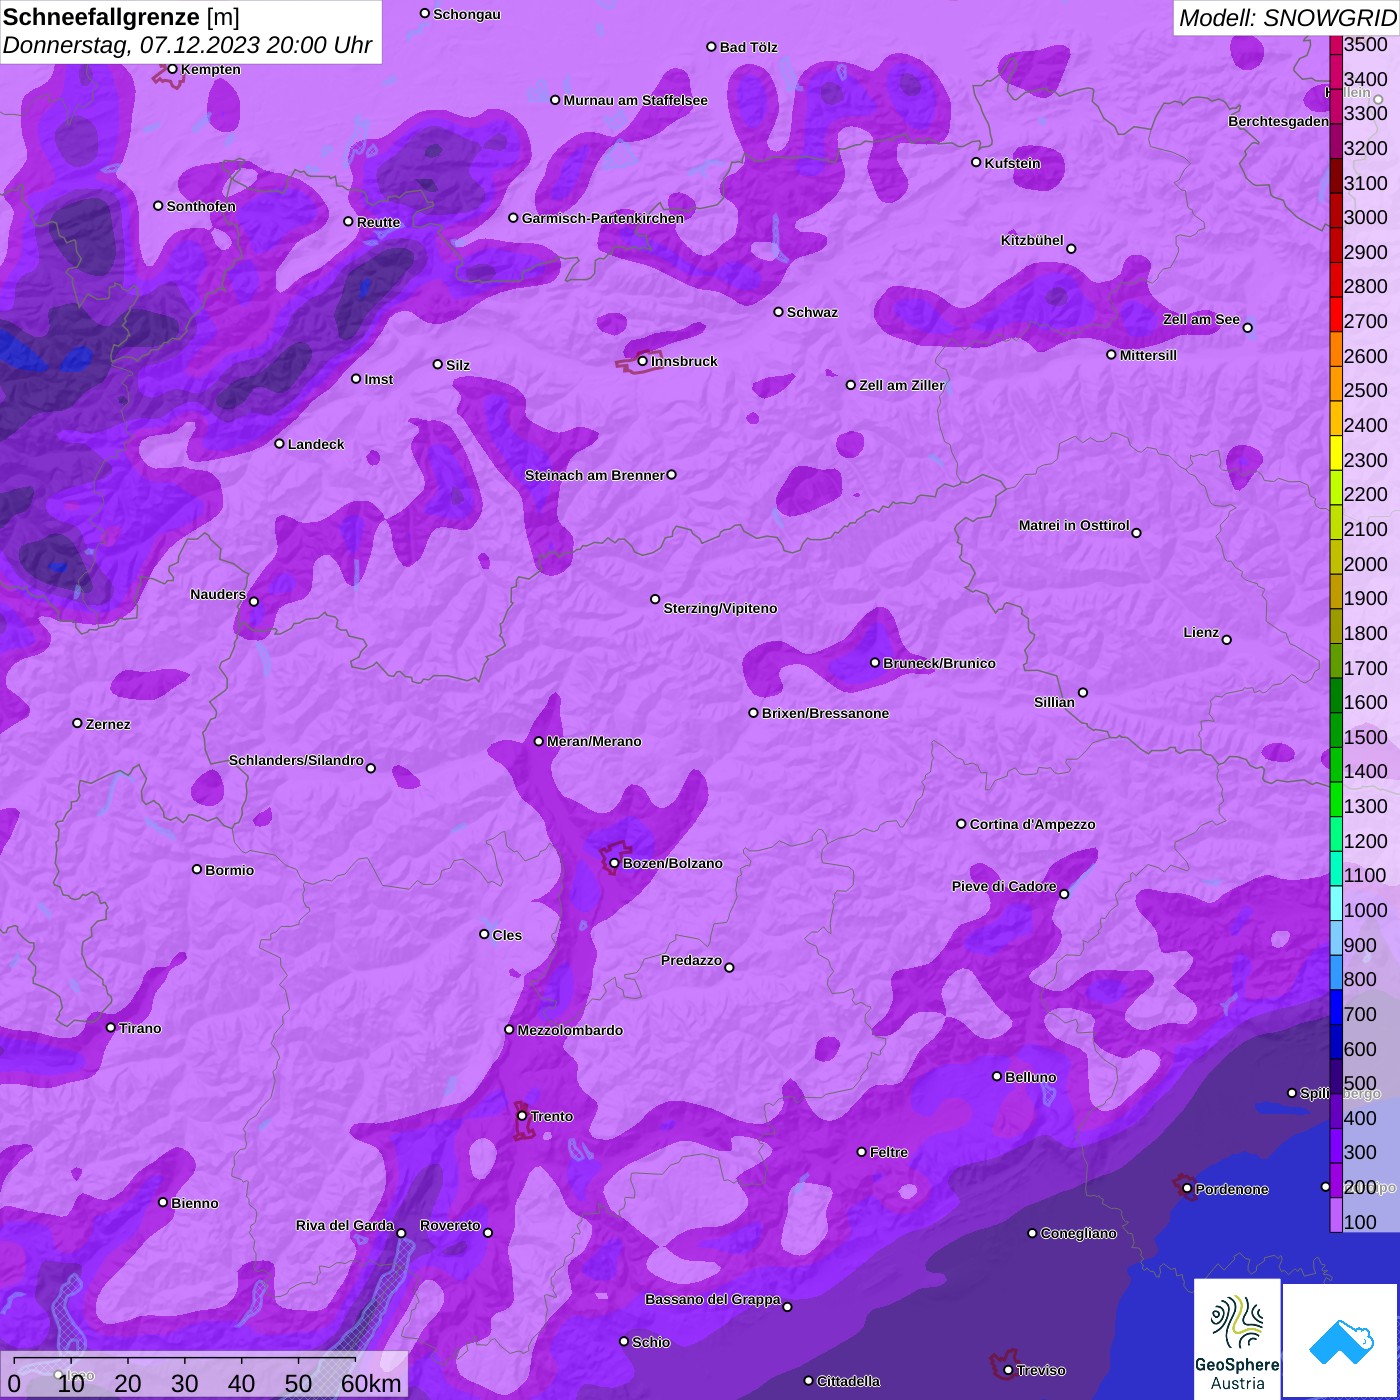
Task: Click the GeoSphere Austria logo
Action: click(x=1237, y=1340)
